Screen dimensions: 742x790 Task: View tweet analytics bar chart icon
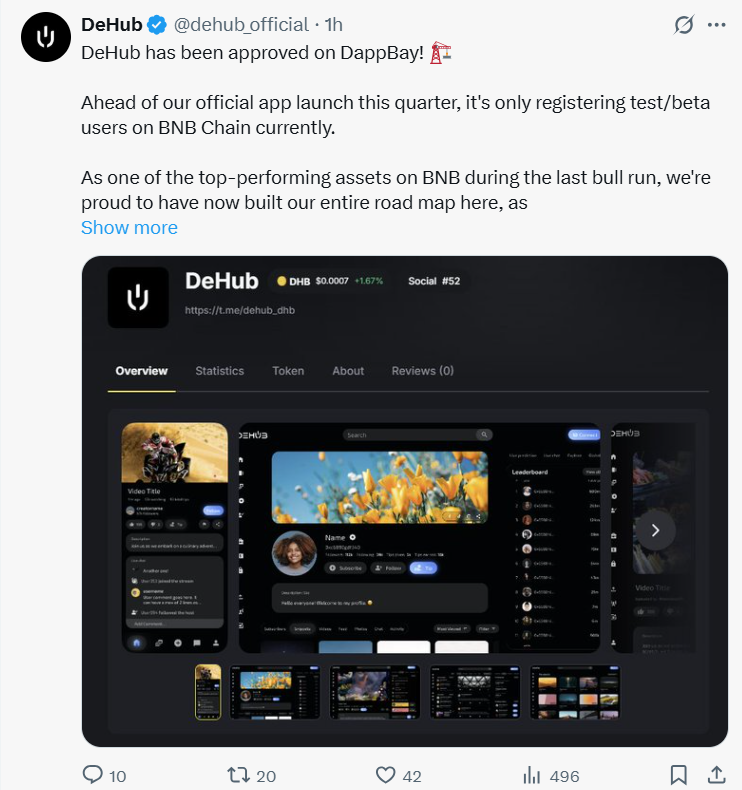(531, 775)
